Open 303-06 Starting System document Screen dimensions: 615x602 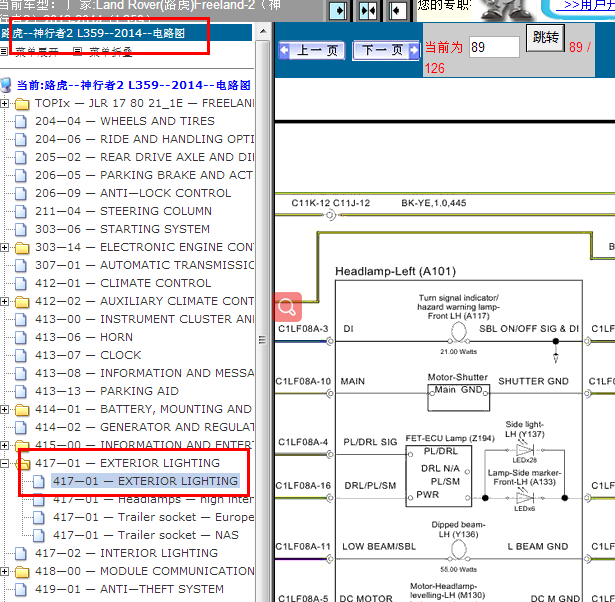(x=122, y=229)
